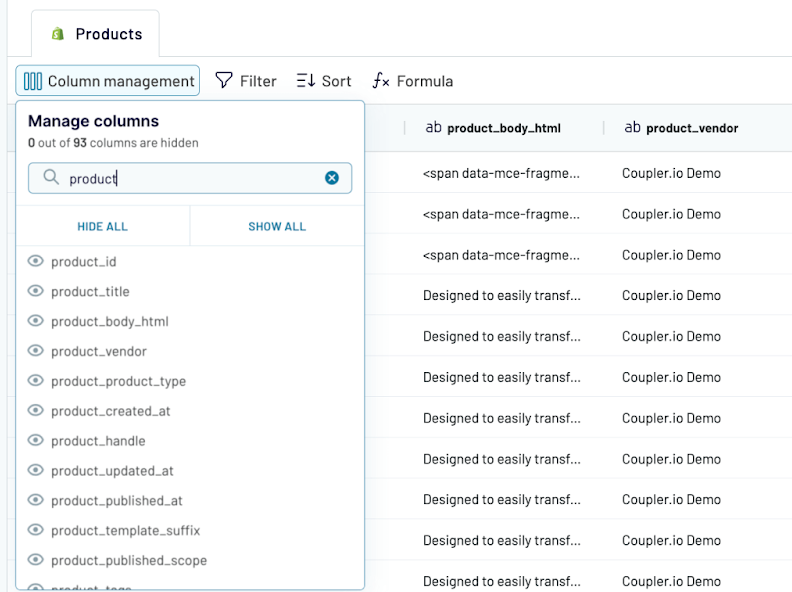Image resolution: width=792 pixels, height=592 pixels.
Task: Click the Manage columns heading
Action: 93,121
